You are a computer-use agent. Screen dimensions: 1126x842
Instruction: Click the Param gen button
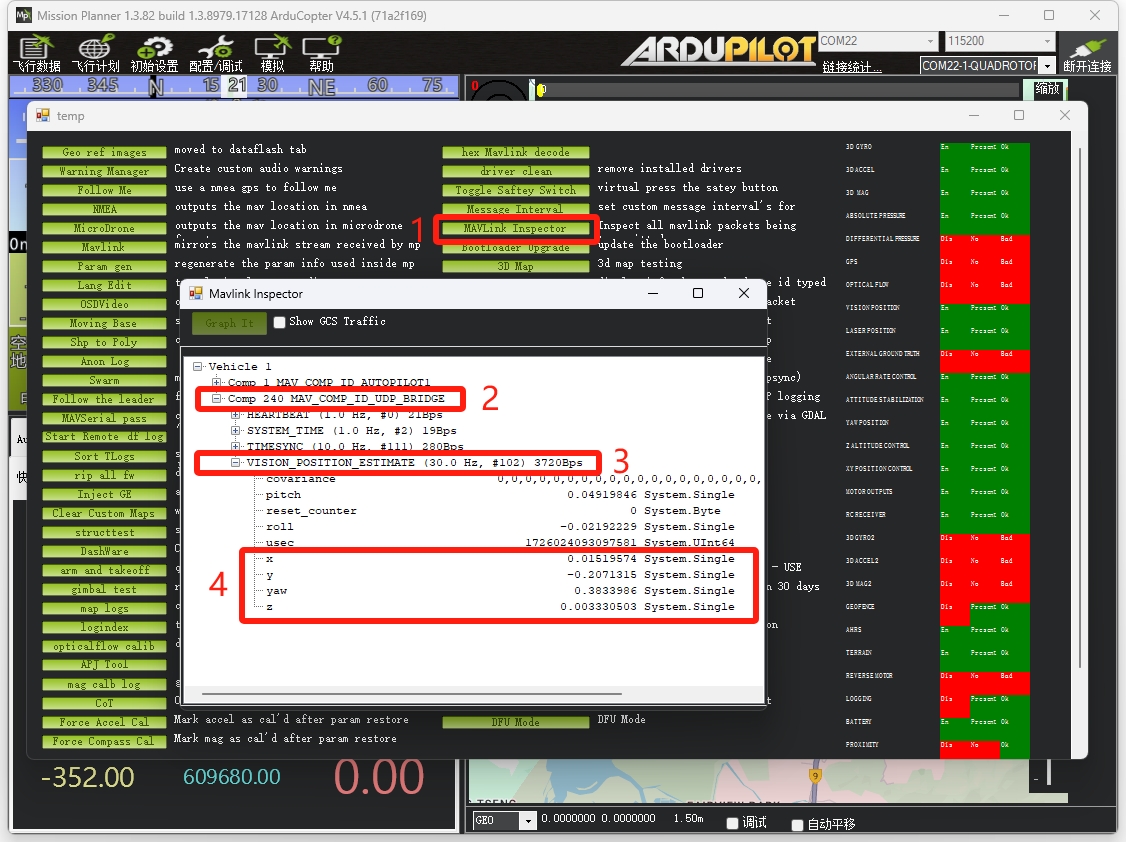coord(104,266)
